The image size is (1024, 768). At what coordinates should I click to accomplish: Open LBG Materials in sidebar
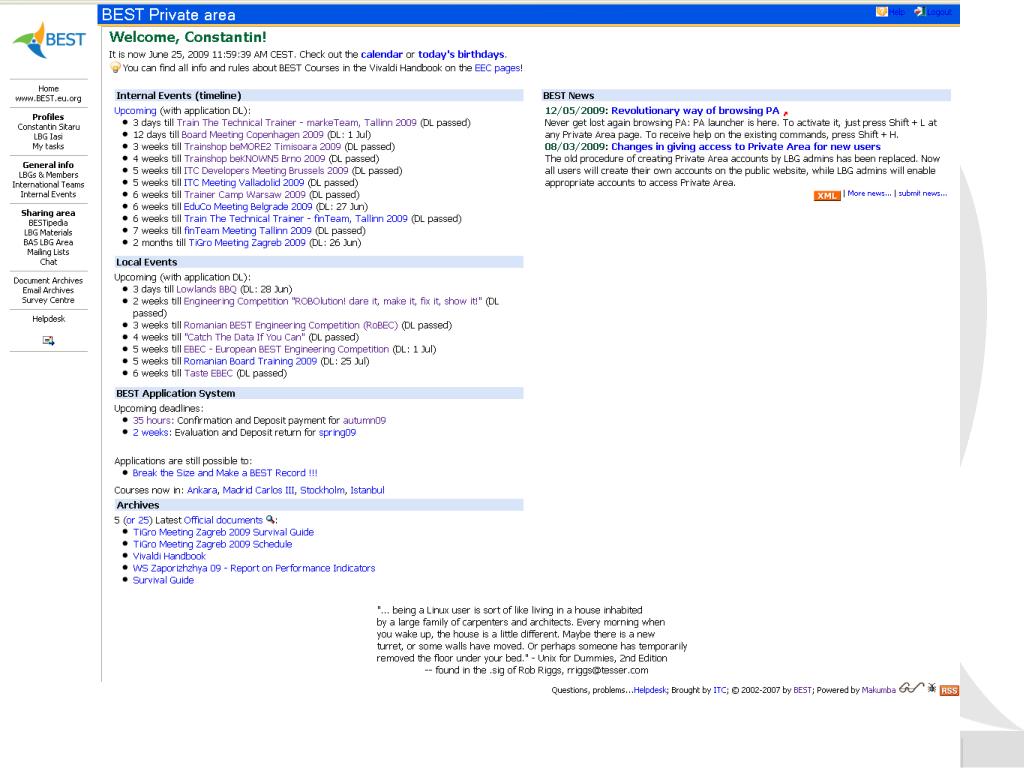coord(48,232)
